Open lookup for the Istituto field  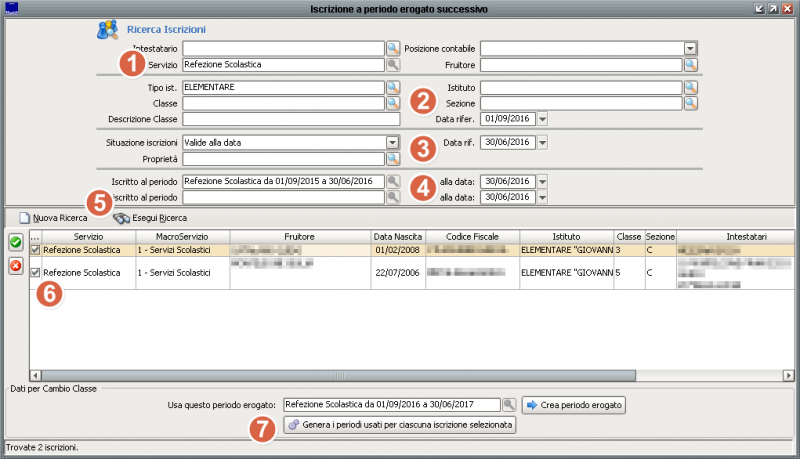click(690, 88)
